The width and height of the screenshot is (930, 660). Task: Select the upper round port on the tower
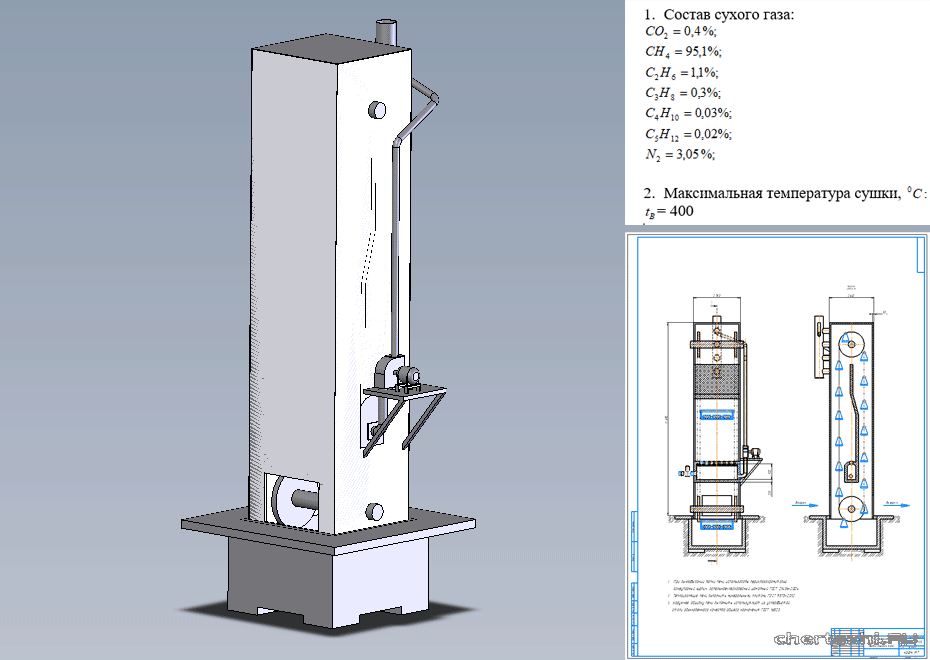point(378,110)
